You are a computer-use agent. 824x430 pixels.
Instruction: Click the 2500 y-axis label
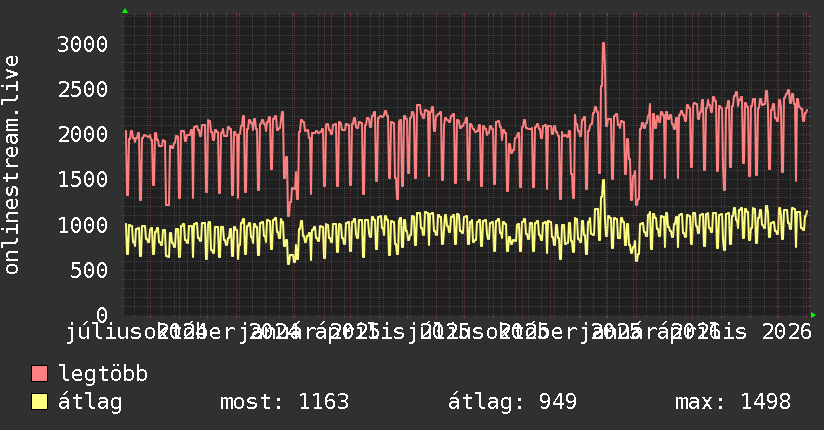tap(83, 89)
